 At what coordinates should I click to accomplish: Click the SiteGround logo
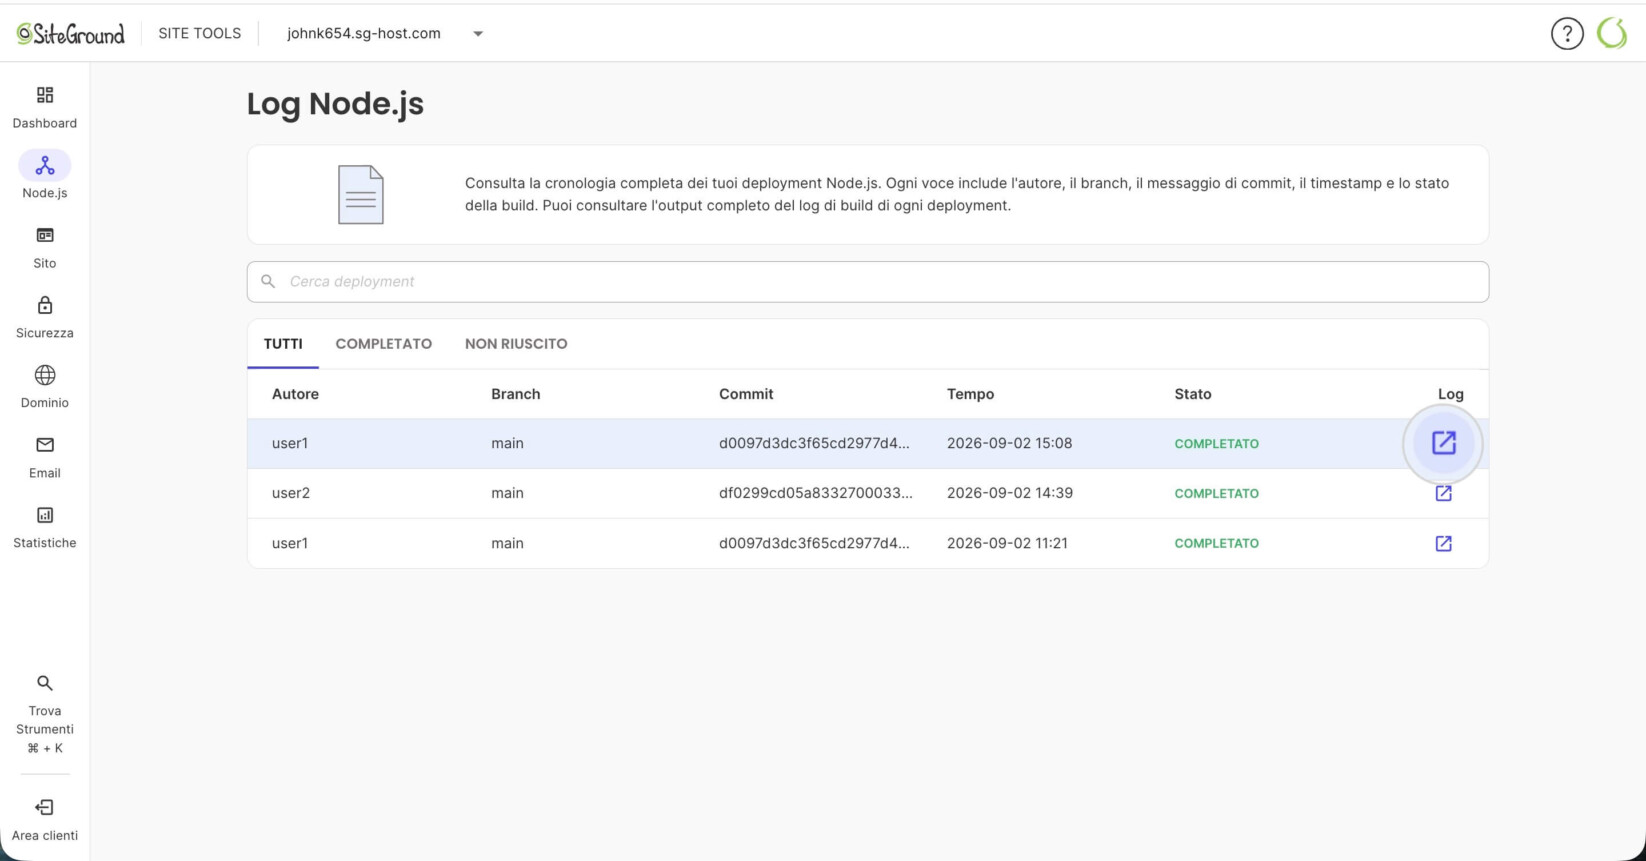tap(70, 33)
